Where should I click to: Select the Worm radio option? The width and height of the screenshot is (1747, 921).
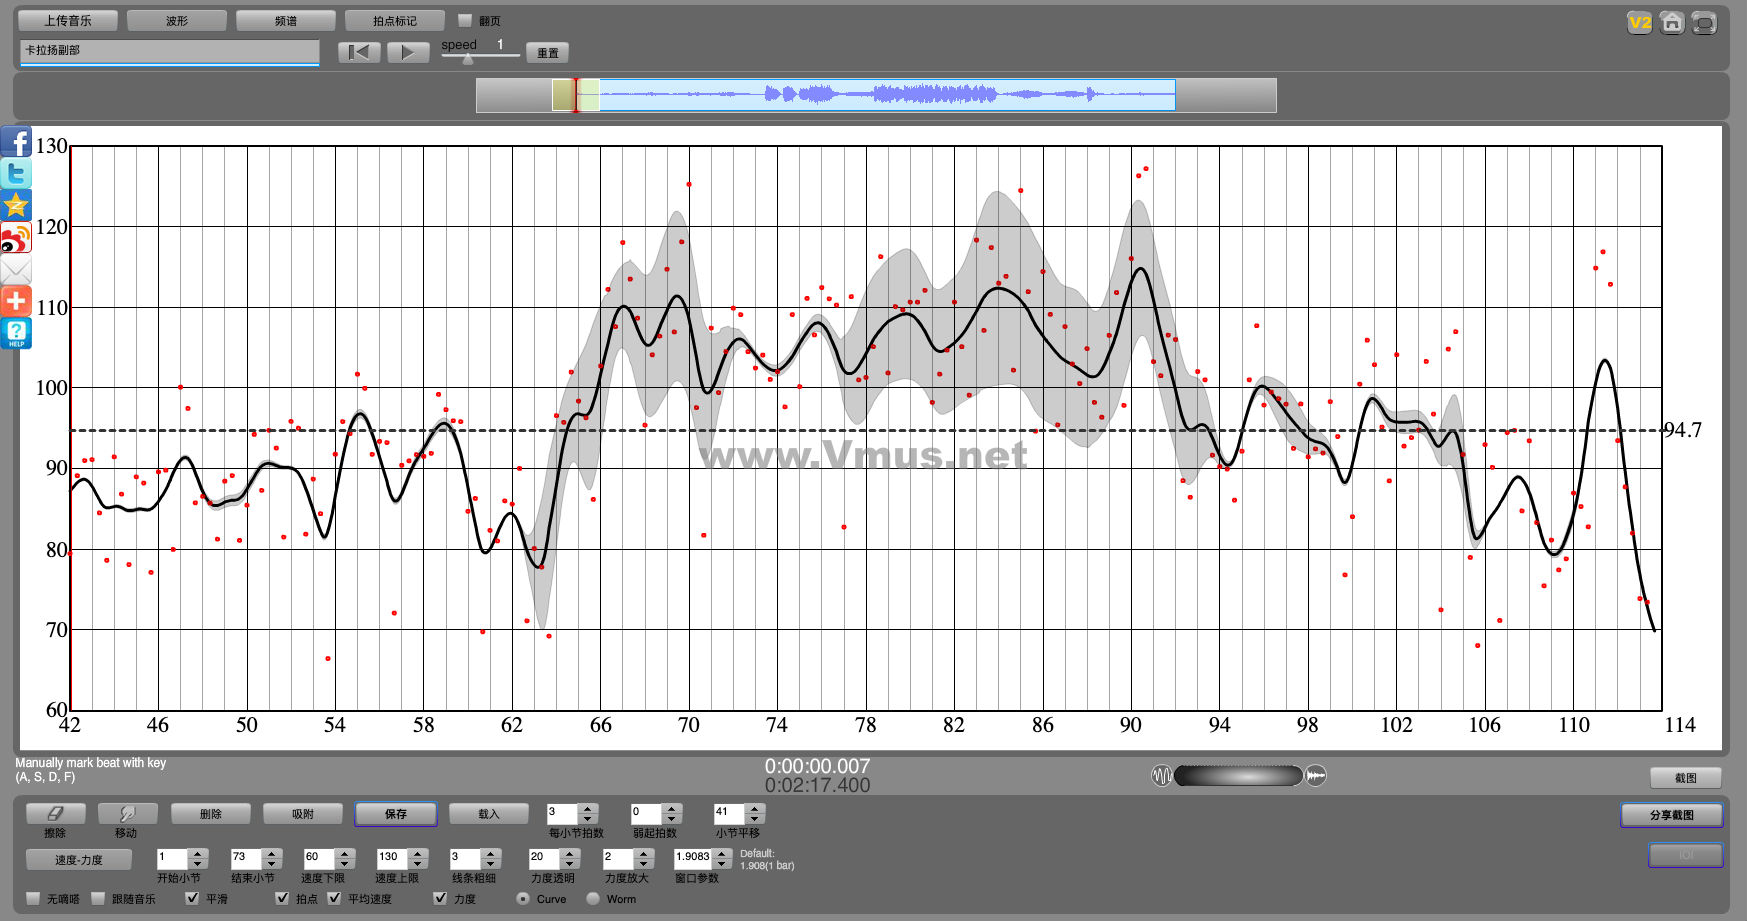tap(593, 898)
